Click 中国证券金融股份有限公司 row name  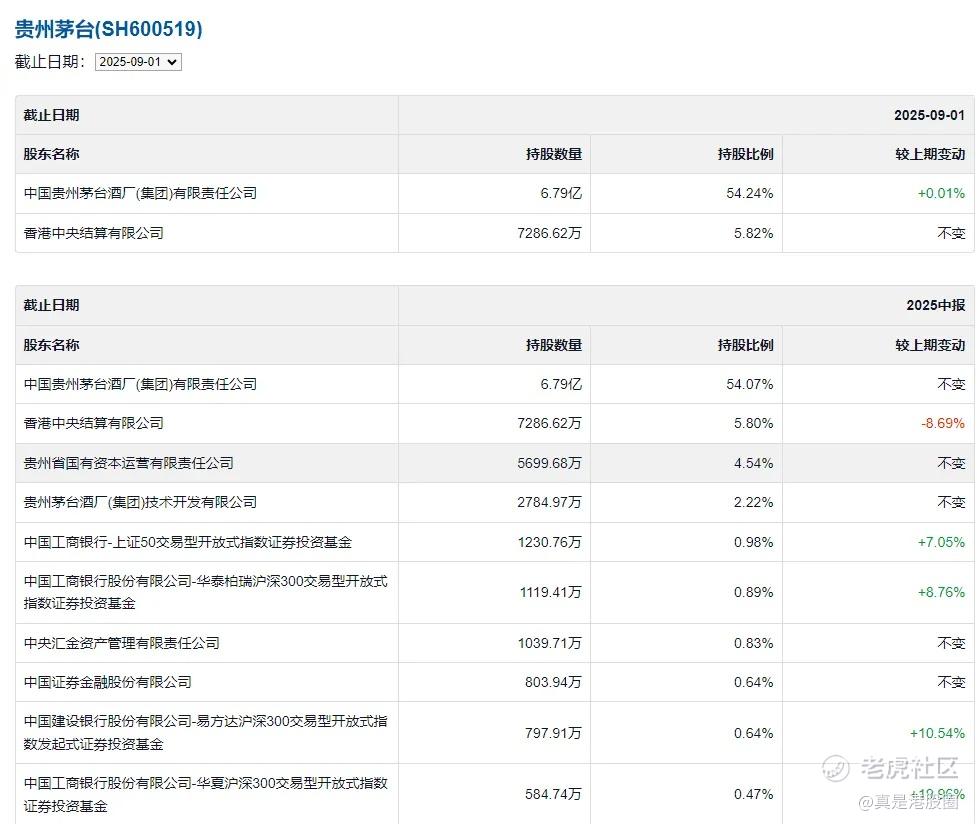click(x=107, y=683)
